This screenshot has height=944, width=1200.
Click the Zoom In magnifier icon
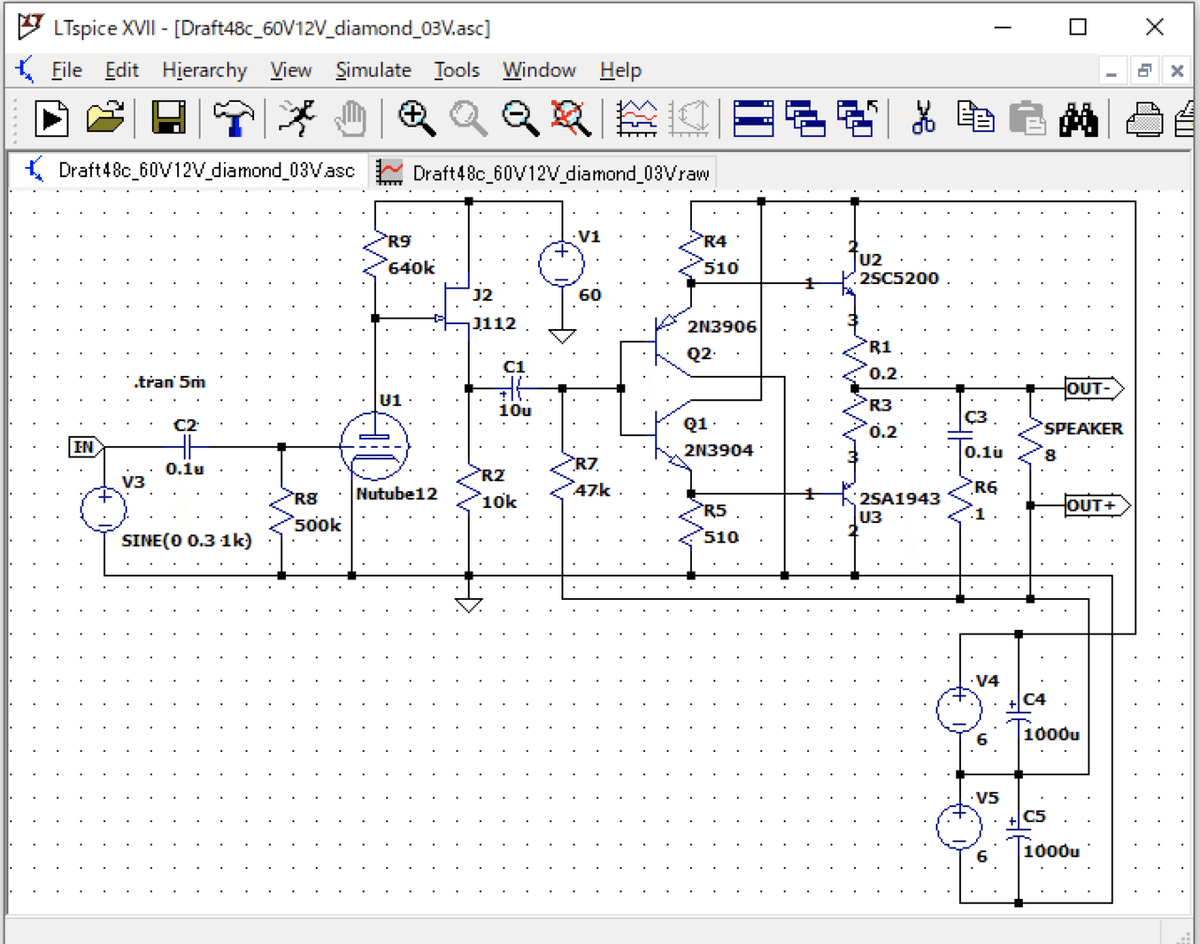click(x=415, y=119)
